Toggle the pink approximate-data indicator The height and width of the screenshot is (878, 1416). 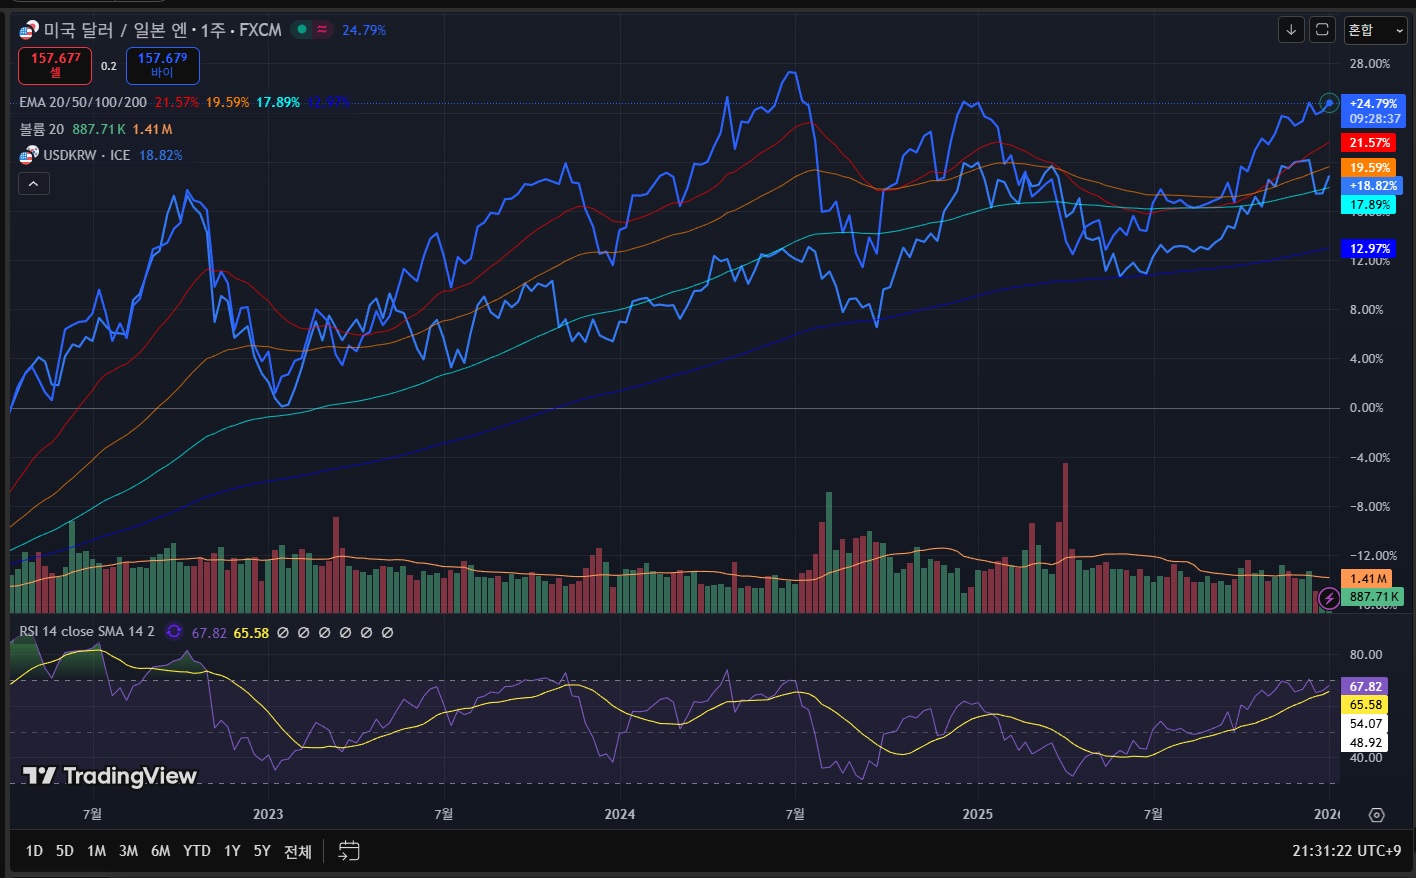tap(322, 30)
